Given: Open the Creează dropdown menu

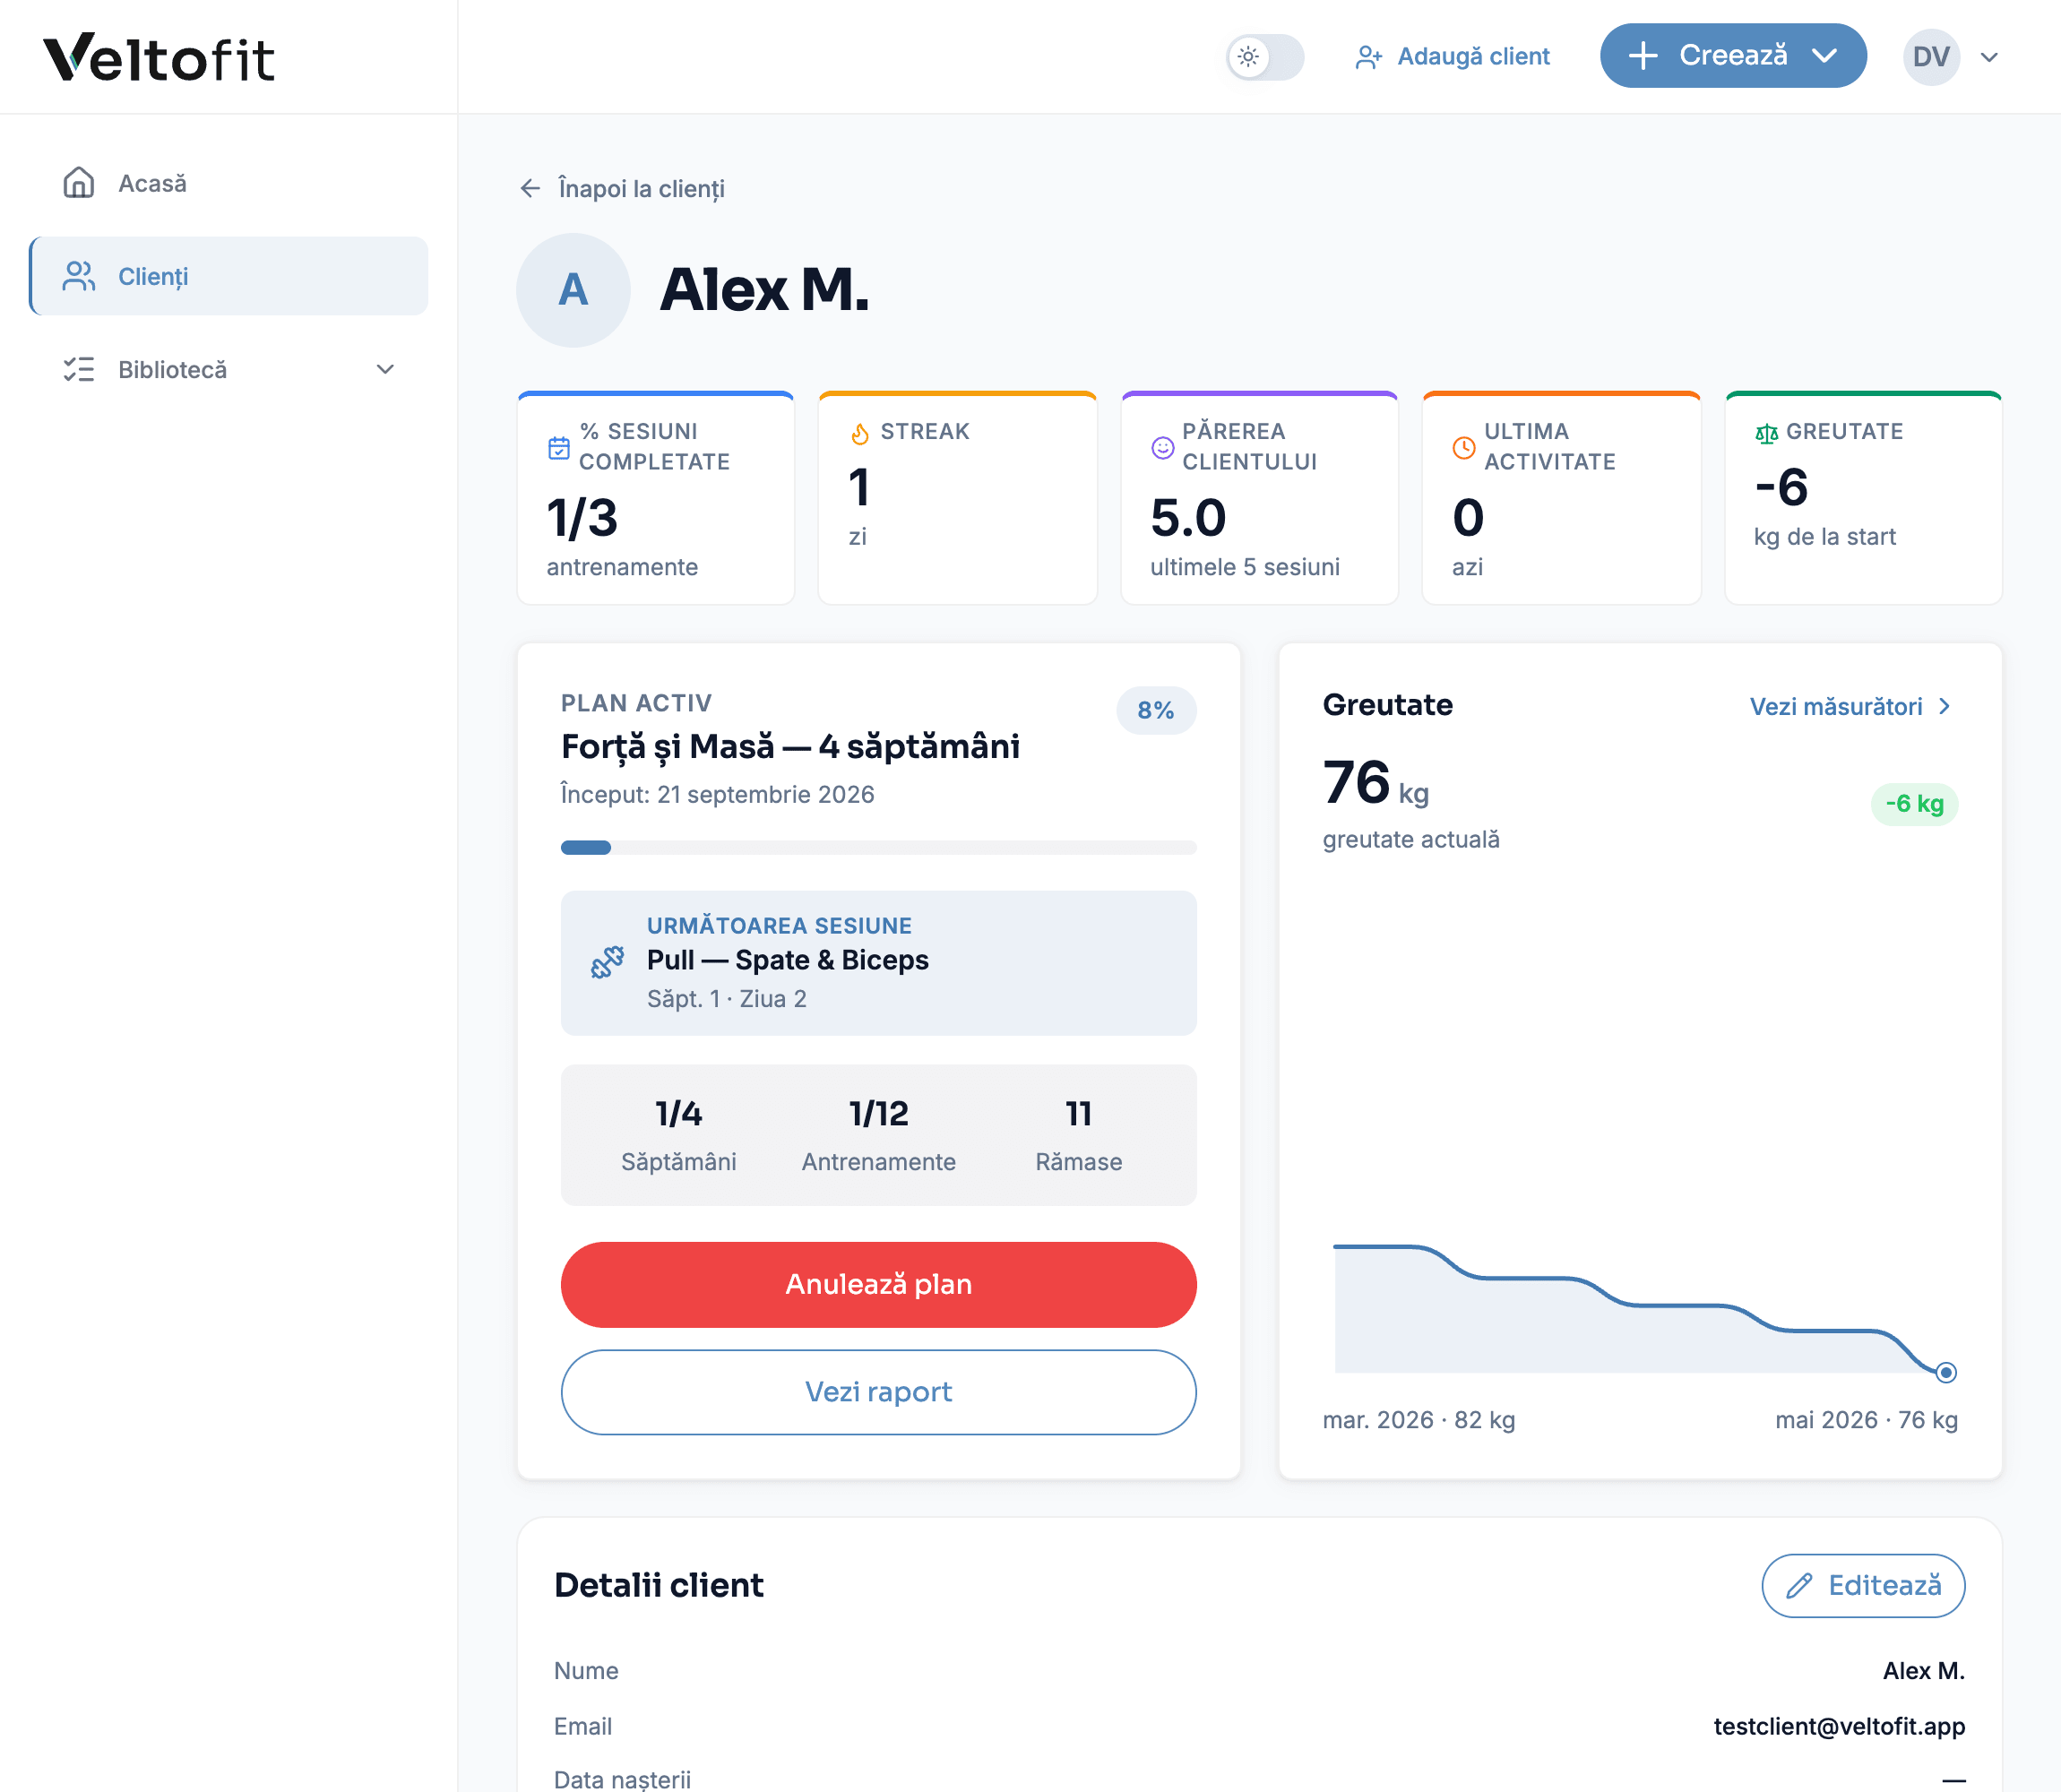Looking at the screenshot, I should [1732, 56].
